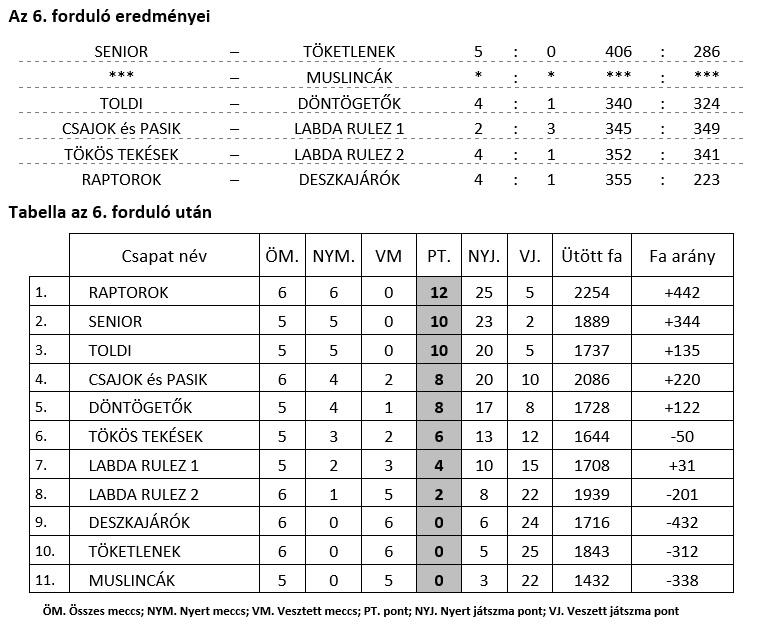The image size is (757, 629).
Task: Click the 'NYM.' column header
Action: click(x=334, y=256)
